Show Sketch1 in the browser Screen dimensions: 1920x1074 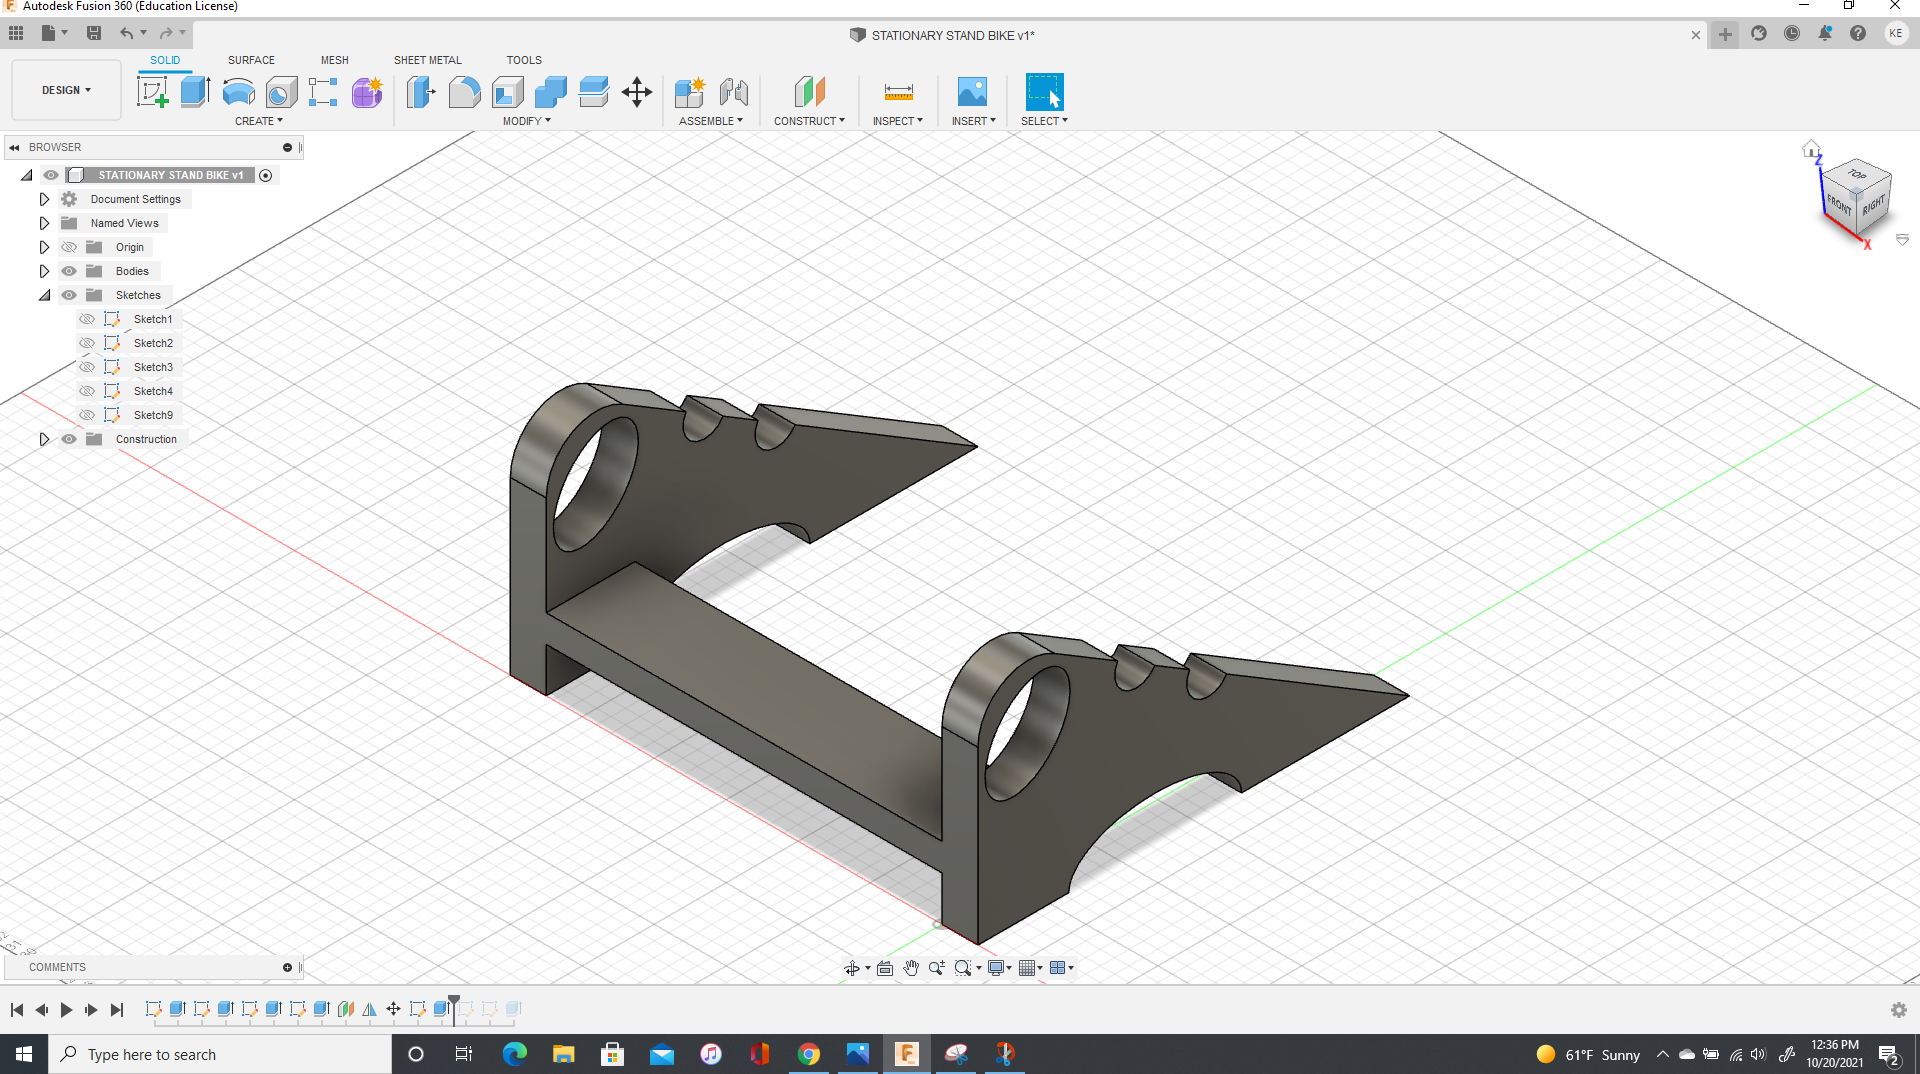(87, 318)
